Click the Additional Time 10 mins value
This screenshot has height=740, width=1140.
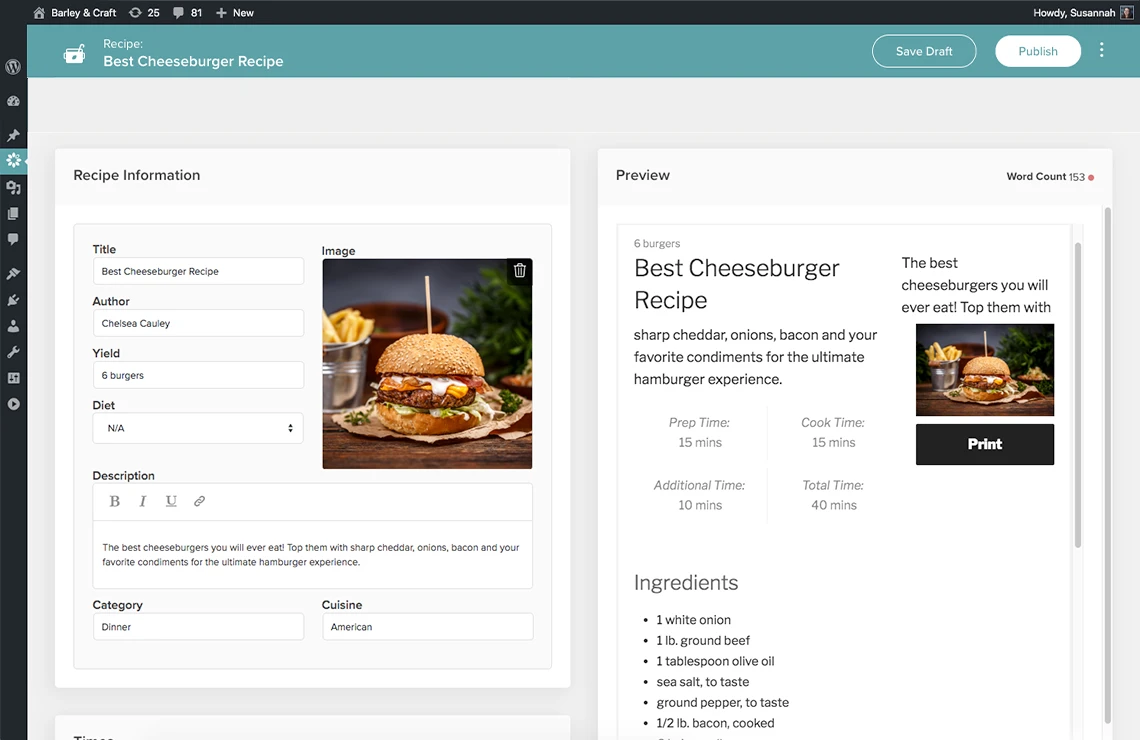click(x=699, y=505)
